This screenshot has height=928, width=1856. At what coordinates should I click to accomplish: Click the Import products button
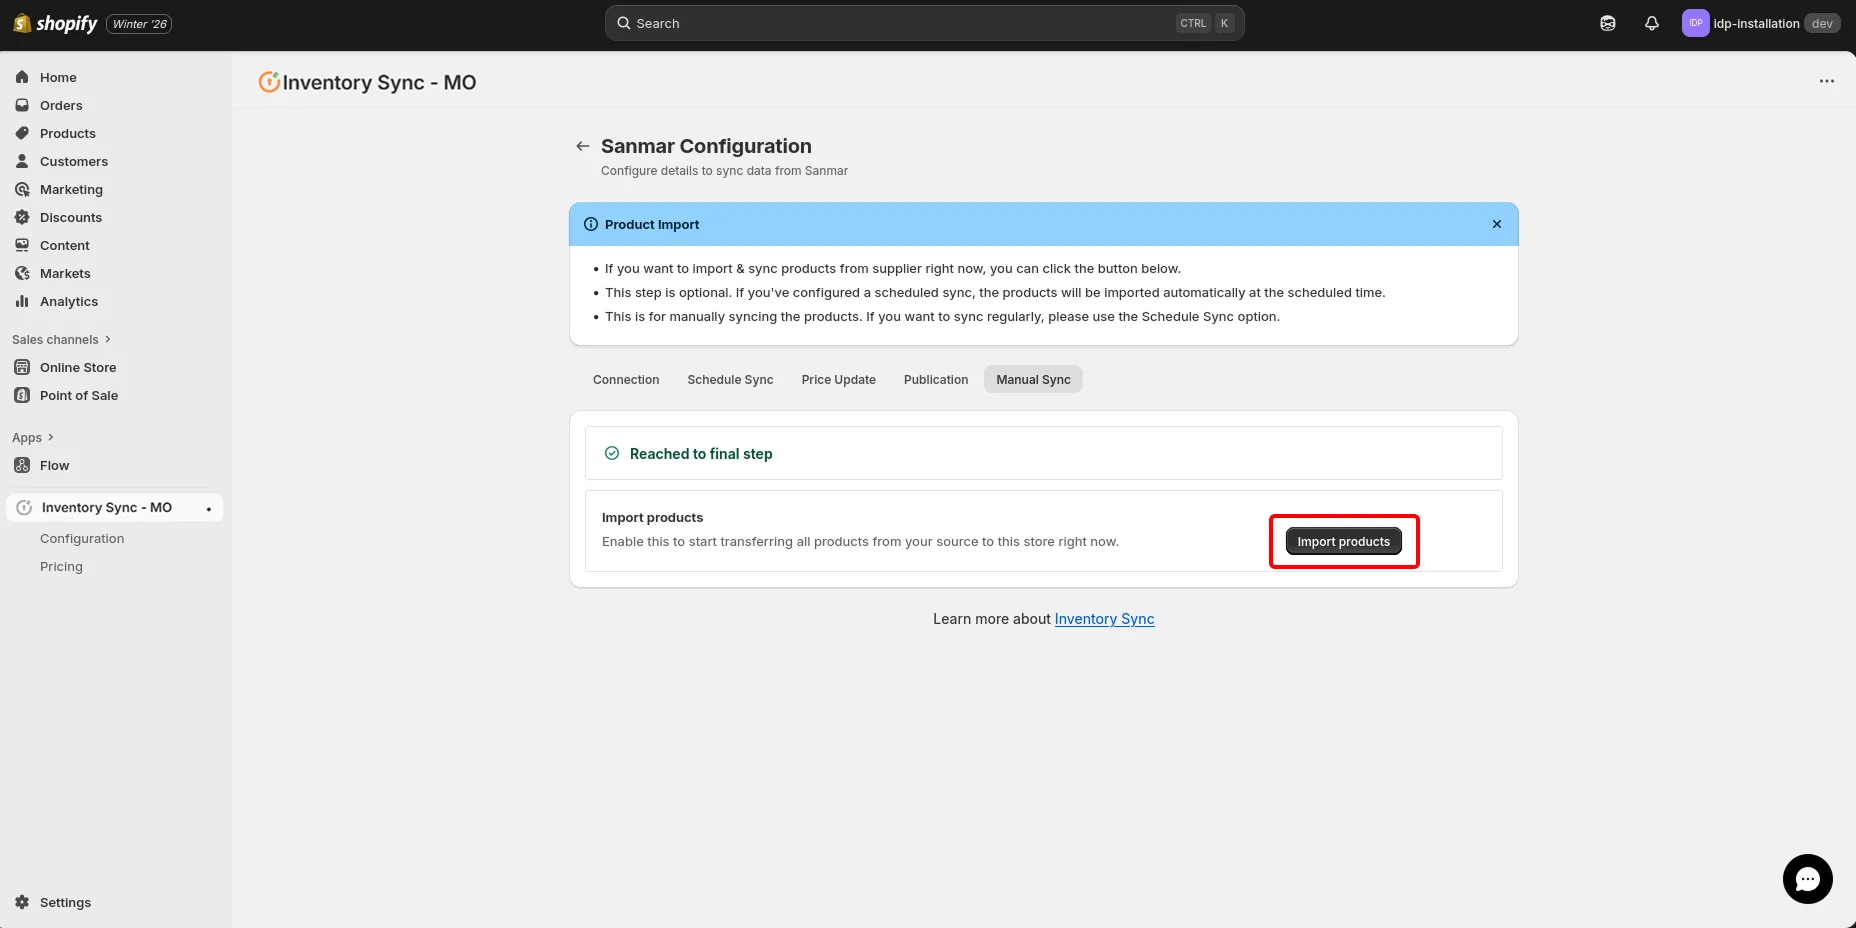coord(1343,541)
